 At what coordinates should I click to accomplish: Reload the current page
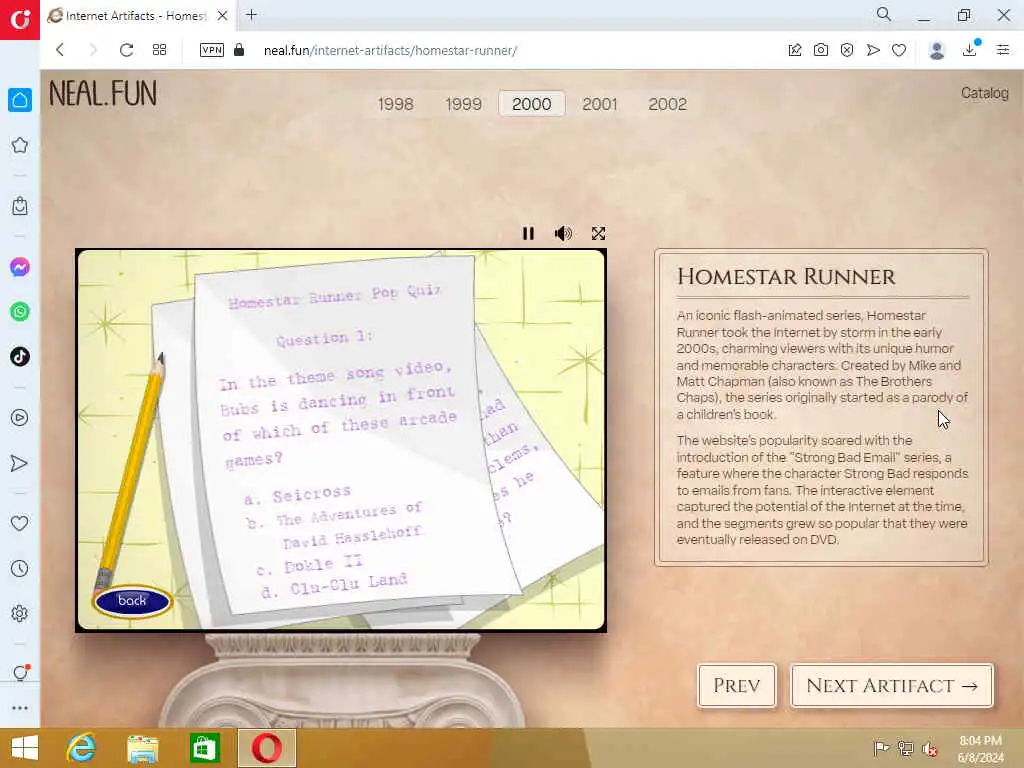[126, 50]
